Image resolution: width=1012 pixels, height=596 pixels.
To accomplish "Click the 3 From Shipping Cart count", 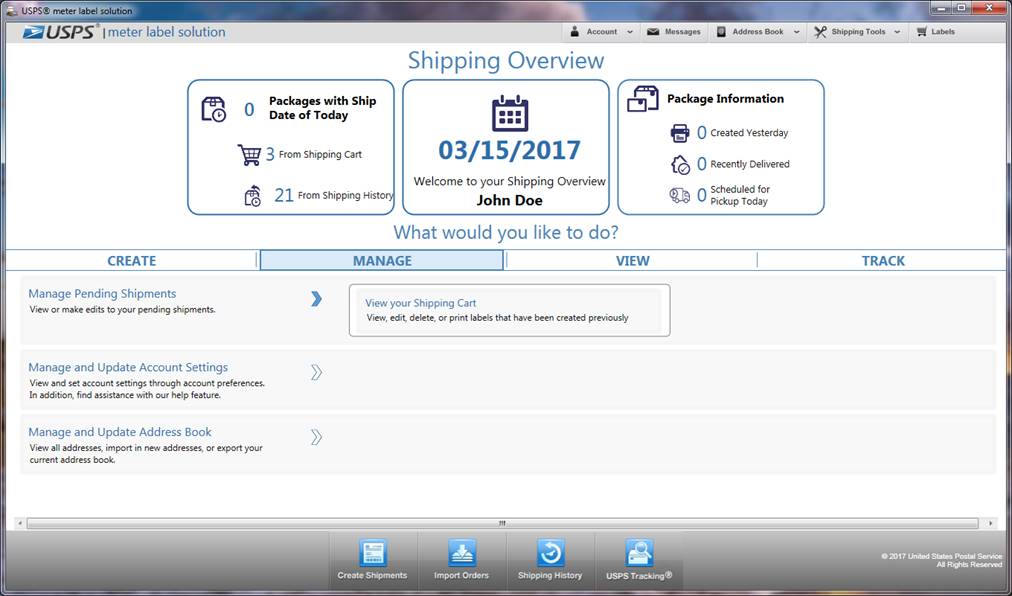I will point(270,154).
